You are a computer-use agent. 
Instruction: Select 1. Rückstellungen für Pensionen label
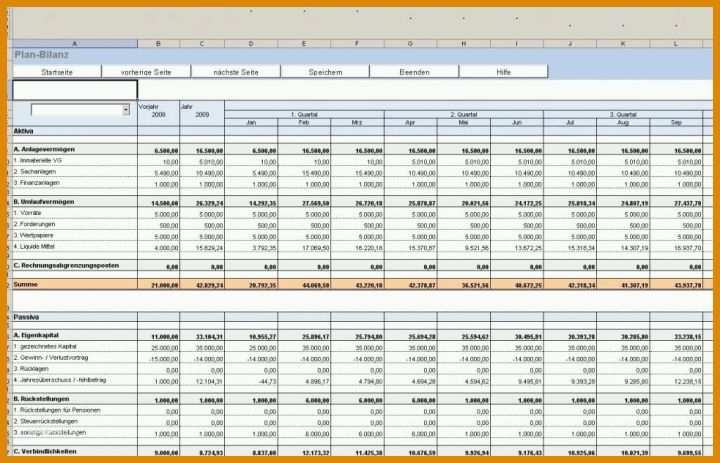[56, 410]
